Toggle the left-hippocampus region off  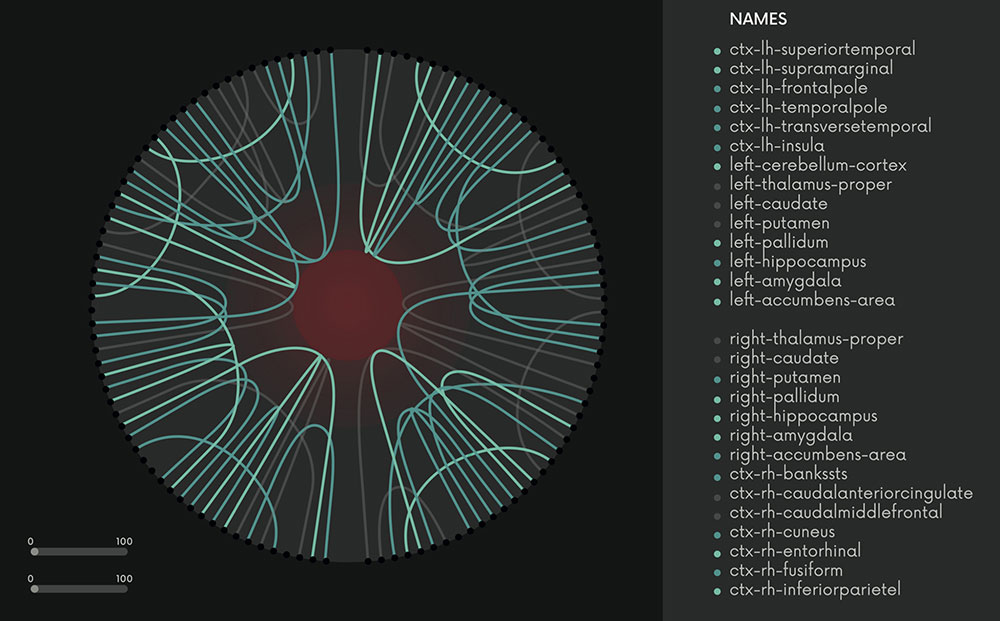tap(797, 262)
